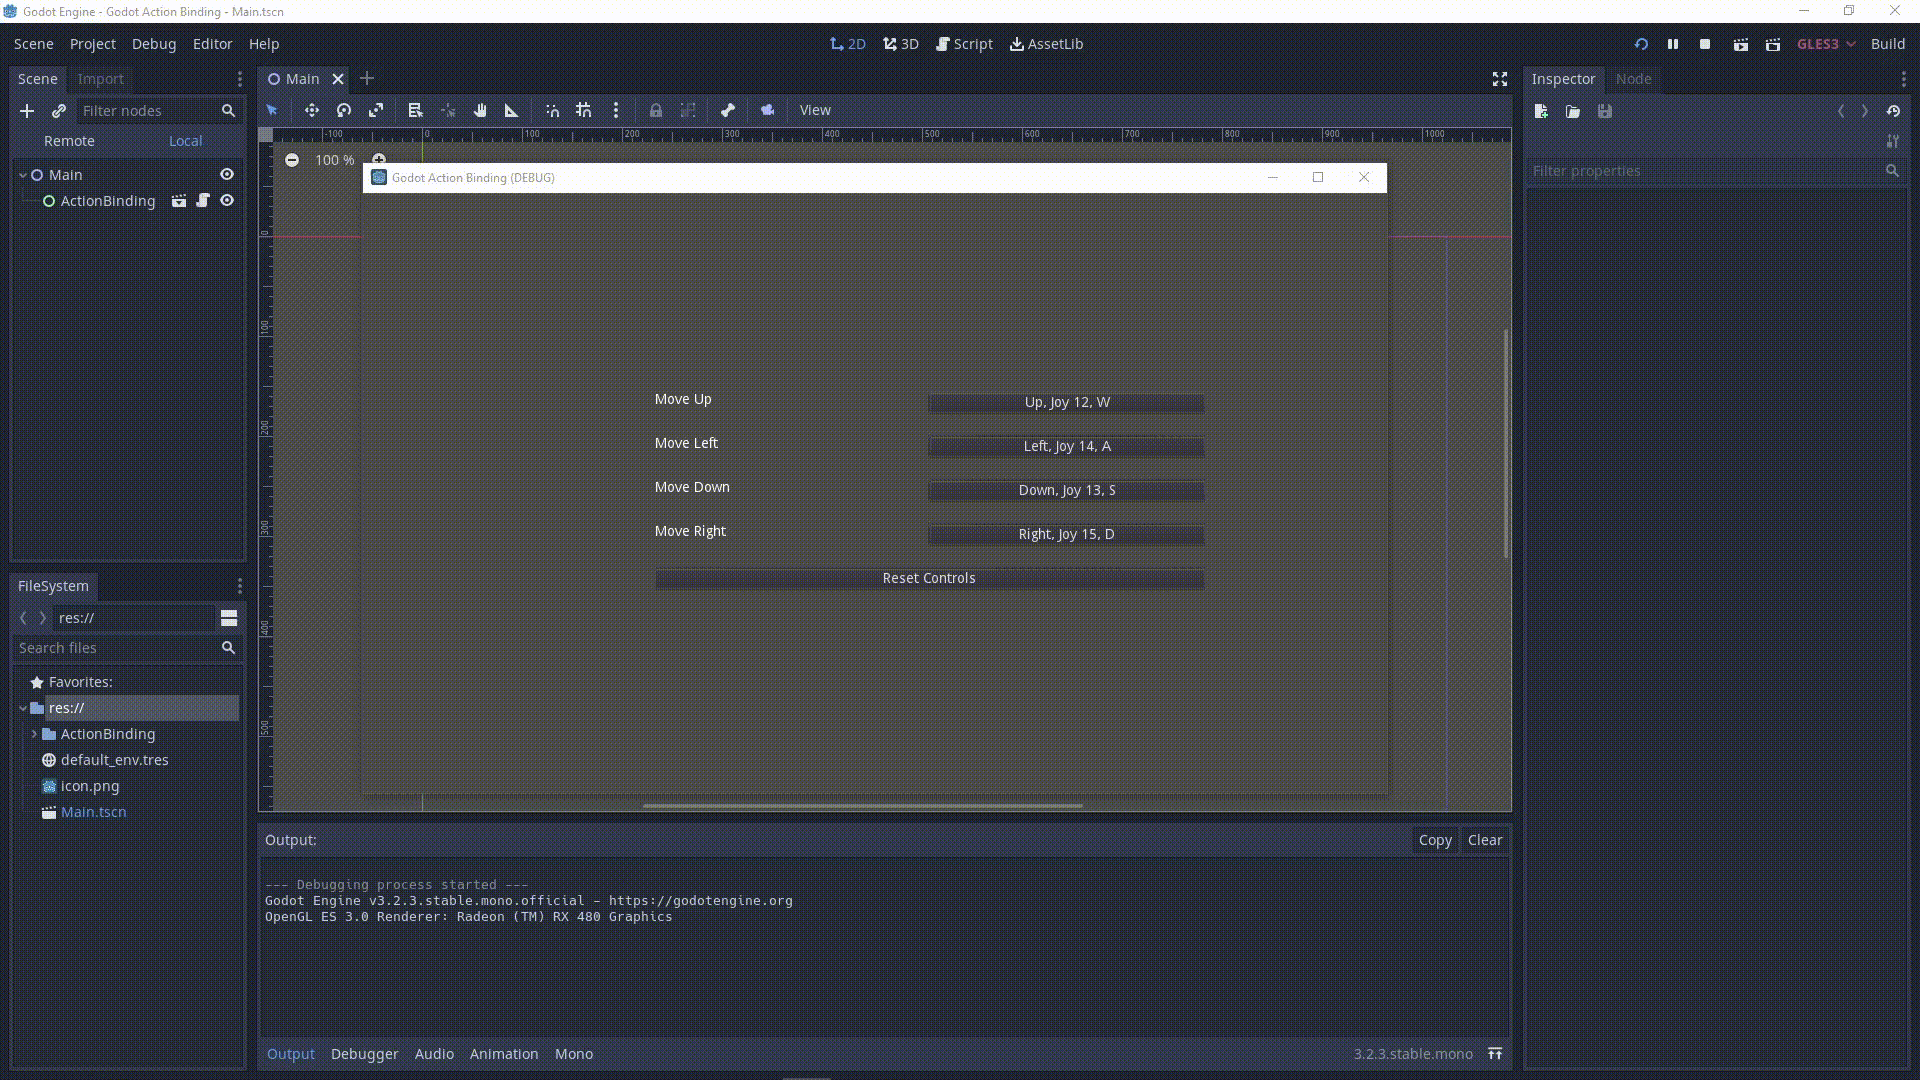The image size is (1920, 1080).
Task: Click the add new node plus icon
Action: (27, 111)
